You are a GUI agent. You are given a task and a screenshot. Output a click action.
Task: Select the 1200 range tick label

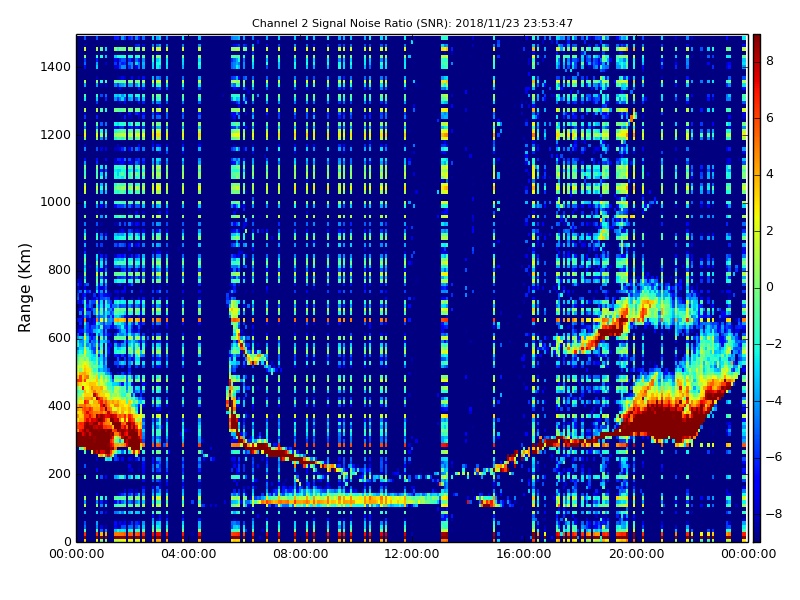click(x=56, y=135)
